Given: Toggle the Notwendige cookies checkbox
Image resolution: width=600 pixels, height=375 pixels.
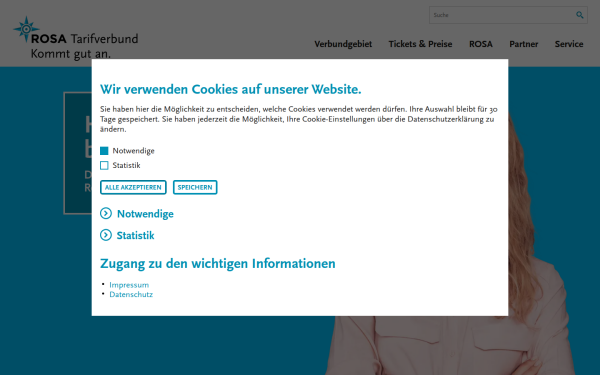Looking at the screenshot, I should click(x=104, y=151).
